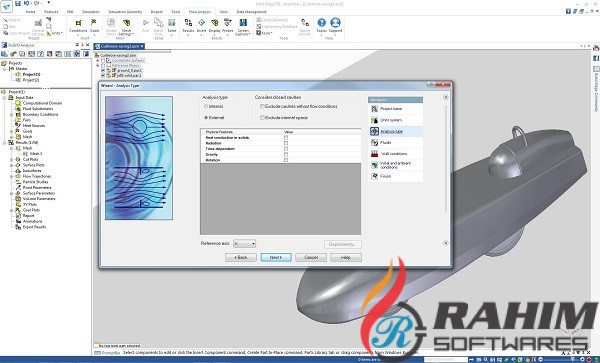600x363 pixels.
Task: Open the Screen Capture tool
Action: pyautogui.click(x=243, y=27)
